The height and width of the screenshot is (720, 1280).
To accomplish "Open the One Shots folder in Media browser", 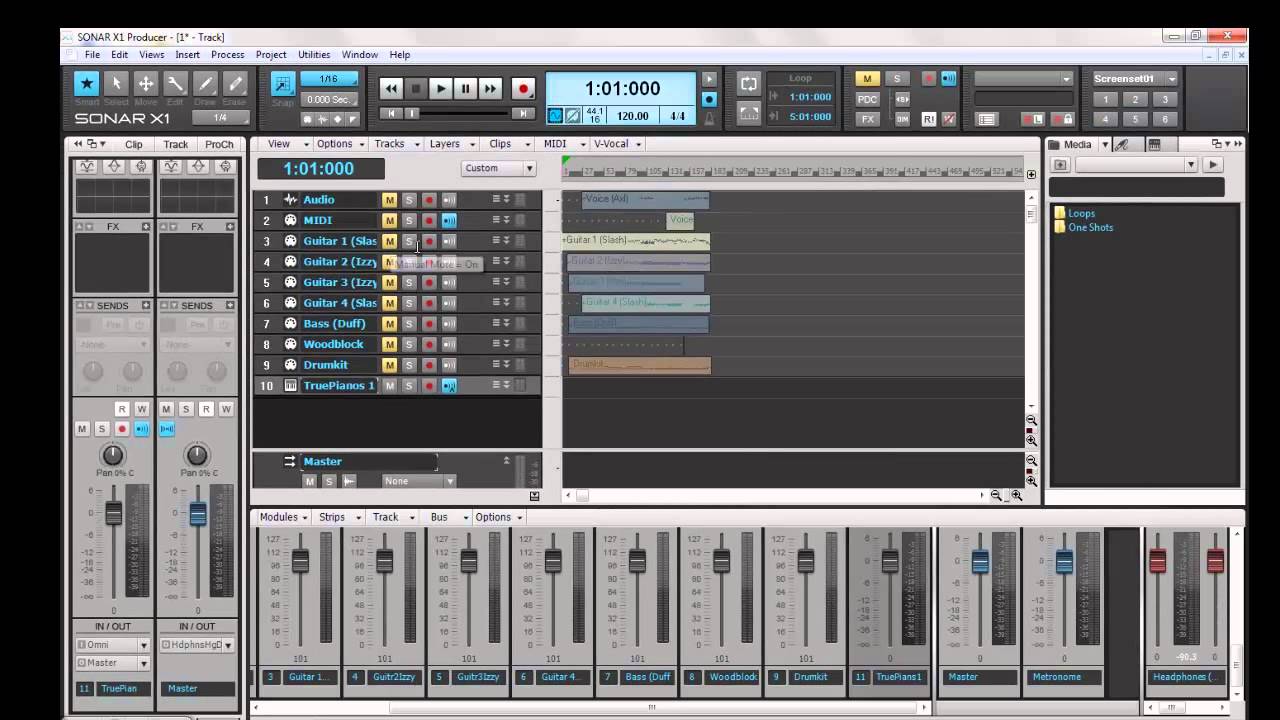I will pos(1090,227).
